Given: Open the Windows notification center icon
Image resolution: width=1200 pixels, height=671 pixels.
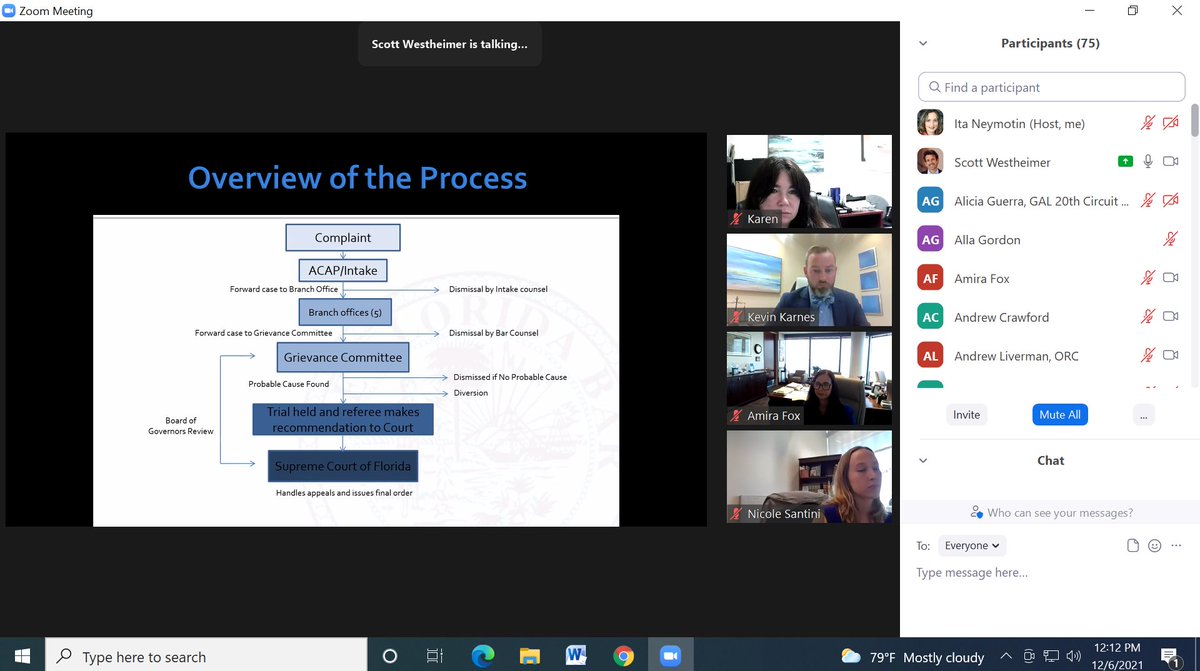Looking at the screenshot, I should click(x=1171, y=656).
